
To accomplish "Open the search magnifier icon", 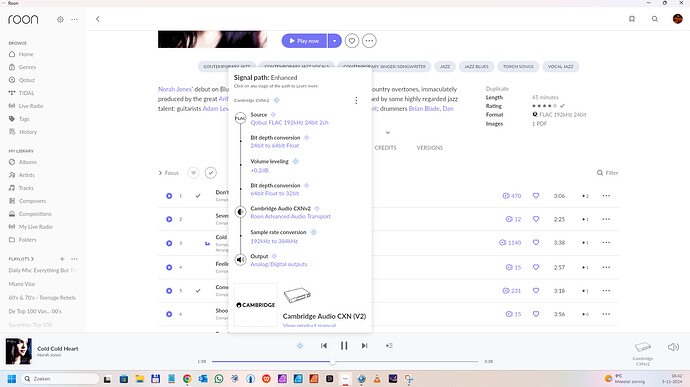I will coord(655,19).
